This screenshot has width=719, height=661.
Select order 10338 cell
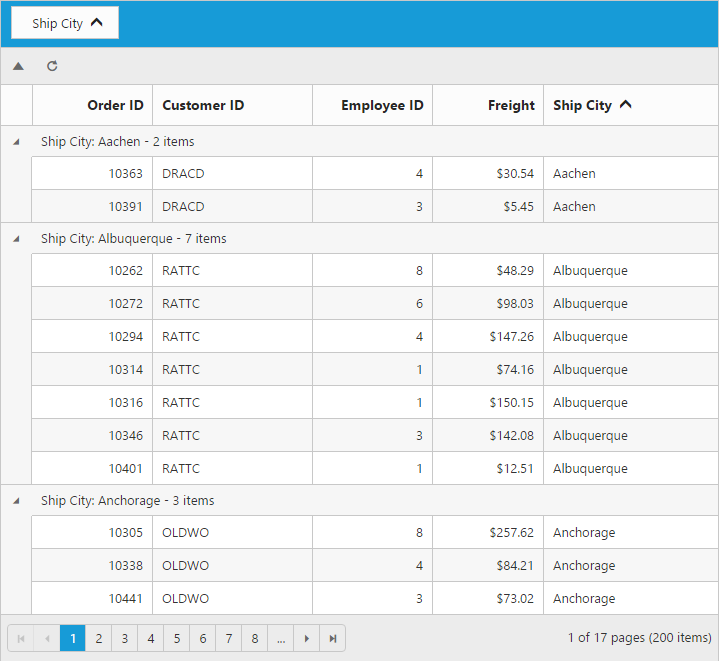92,566
